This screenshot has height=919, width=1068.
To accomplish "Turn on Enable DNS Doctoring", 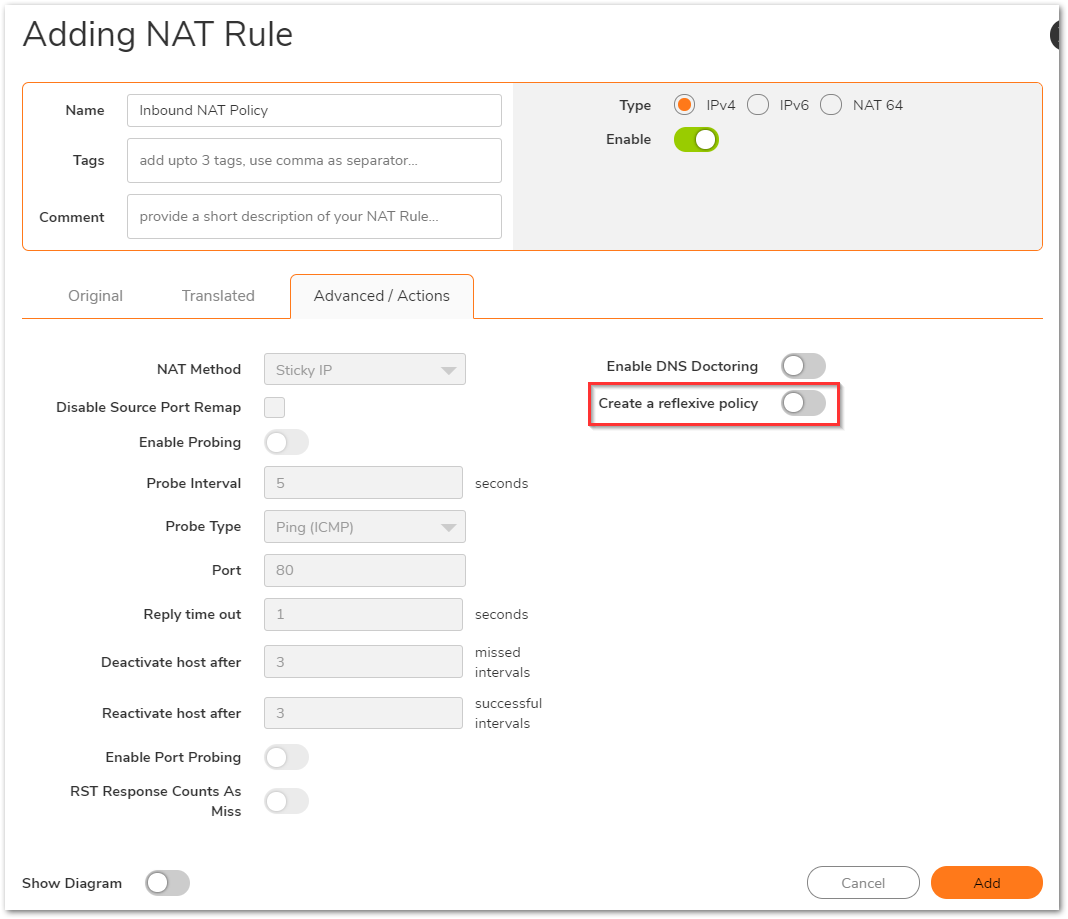I will tap(803, 366).
